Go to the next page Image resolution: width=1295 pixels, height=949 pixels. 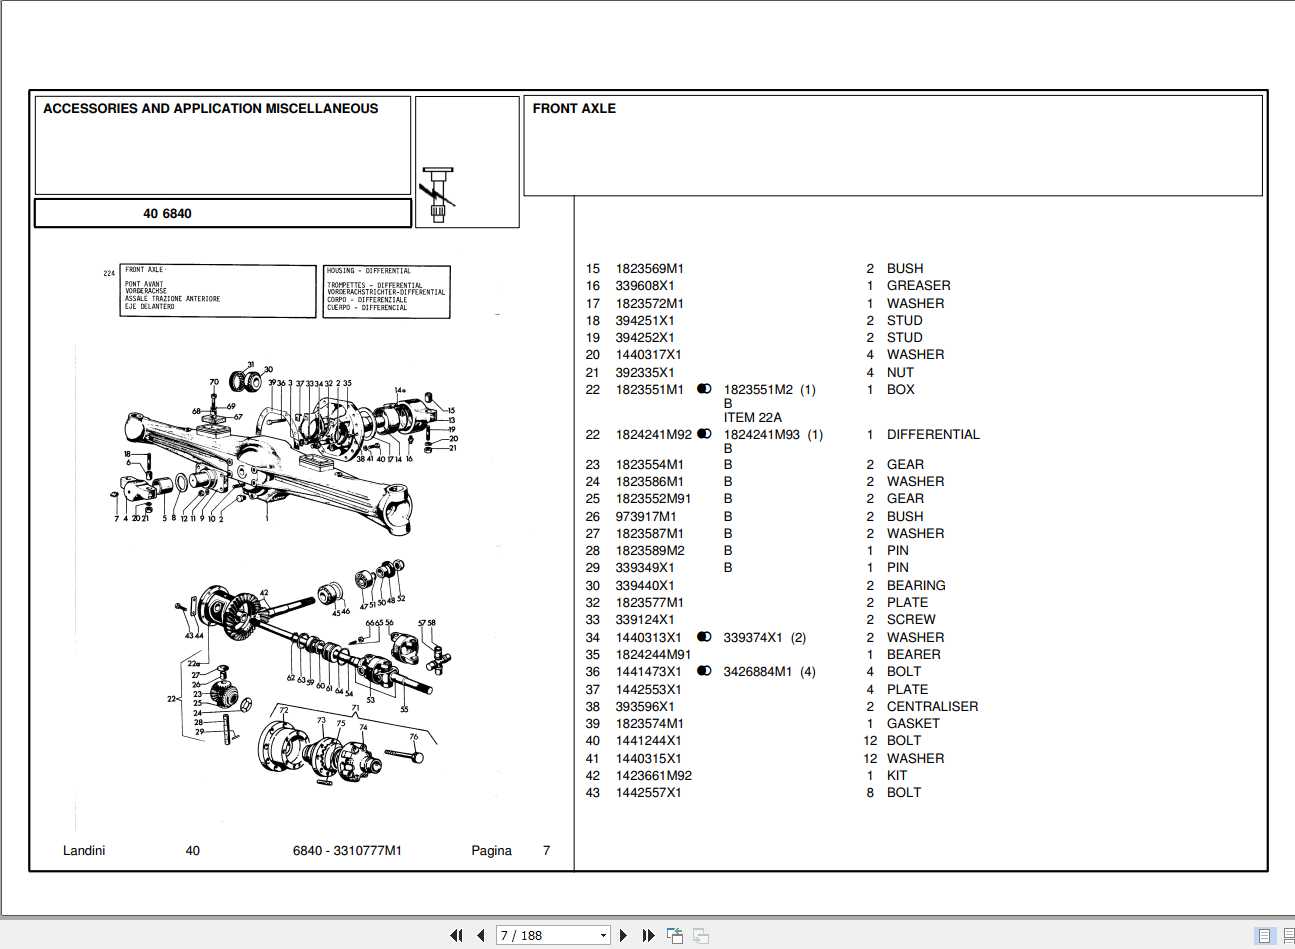click(x=624, y=935)
